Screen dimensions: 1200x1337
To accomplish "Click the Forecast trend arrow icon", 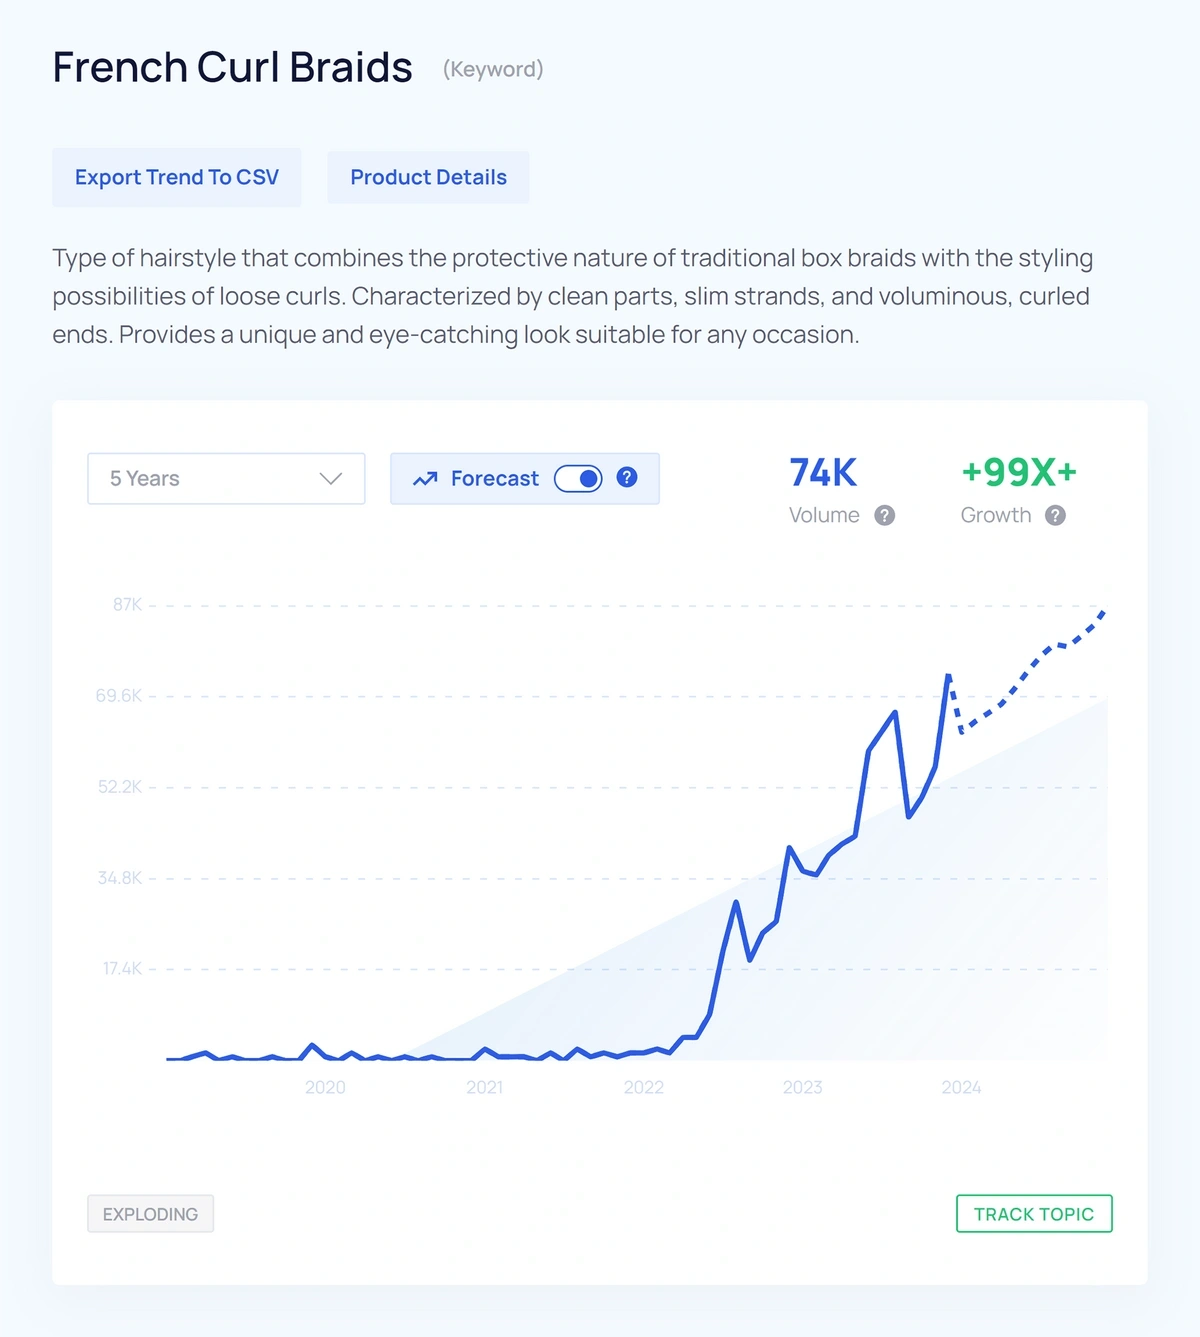I will click(x=426, y=478).
